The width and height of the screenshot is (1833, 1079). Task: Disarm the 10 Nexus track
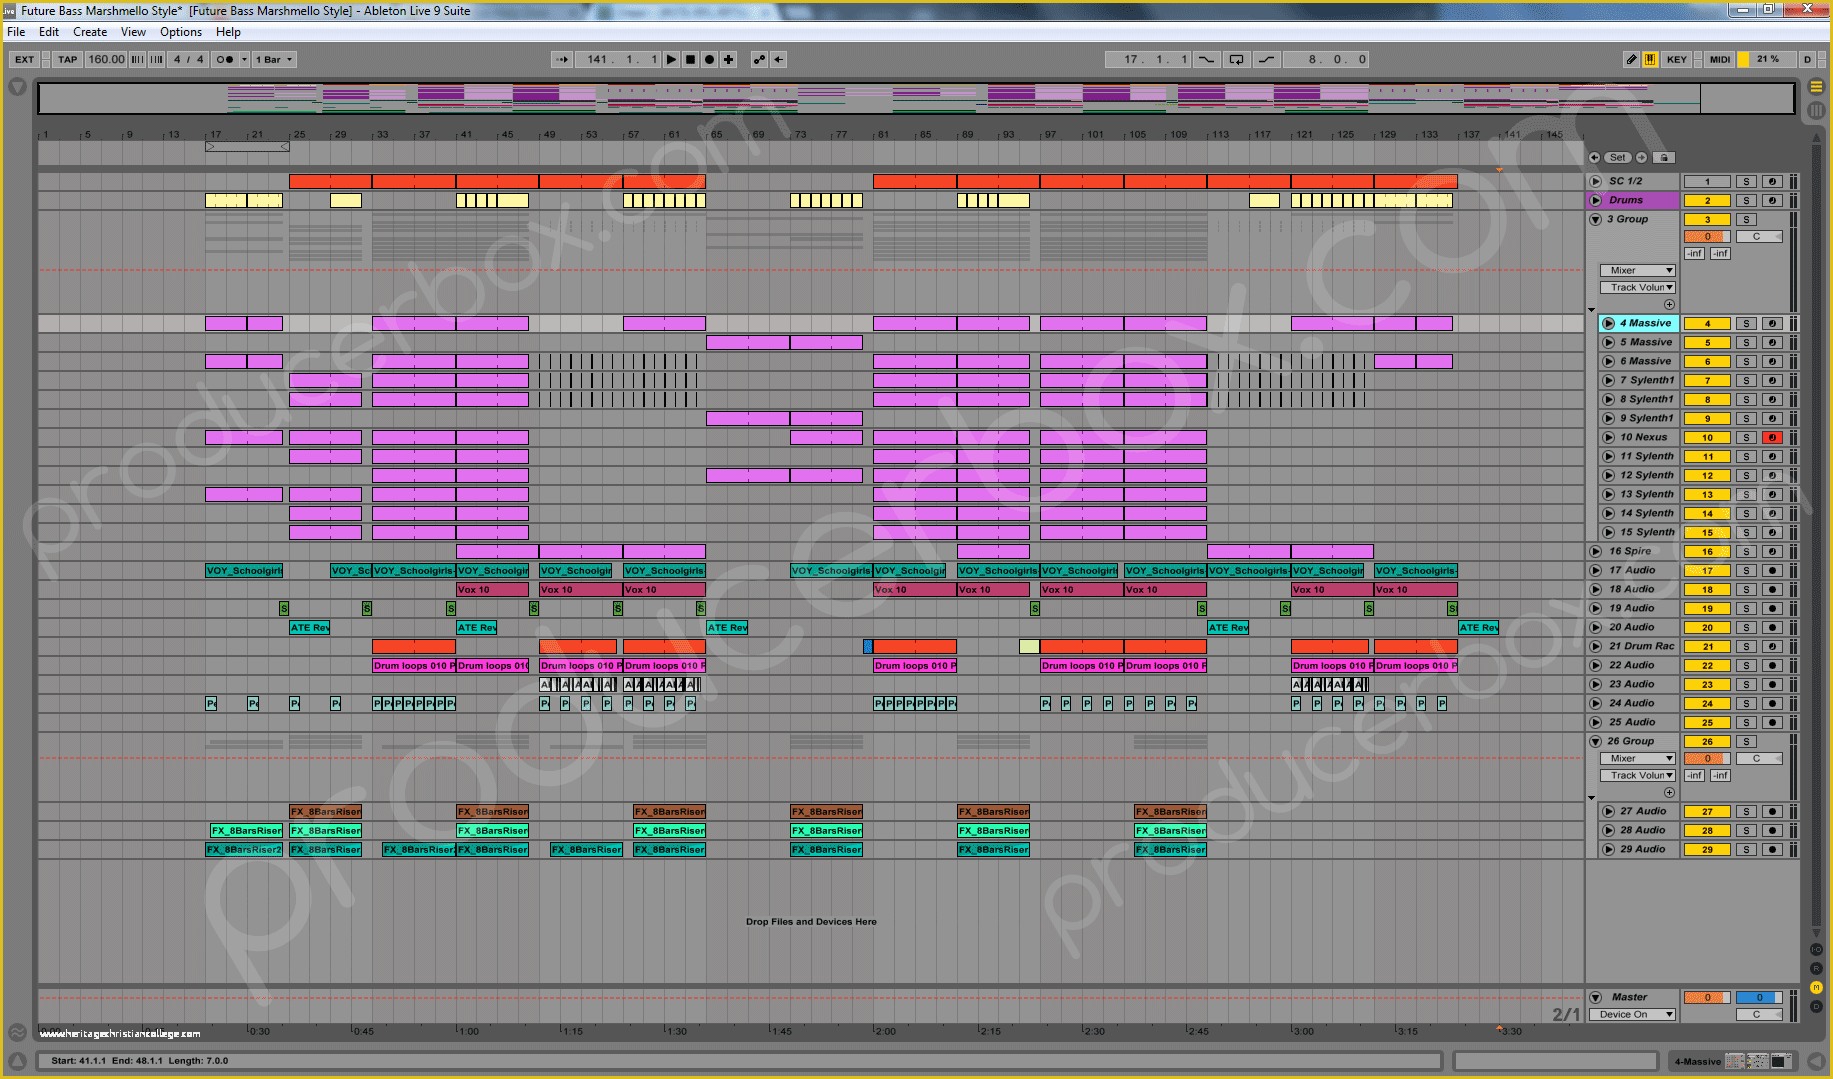coord(1772,437)
